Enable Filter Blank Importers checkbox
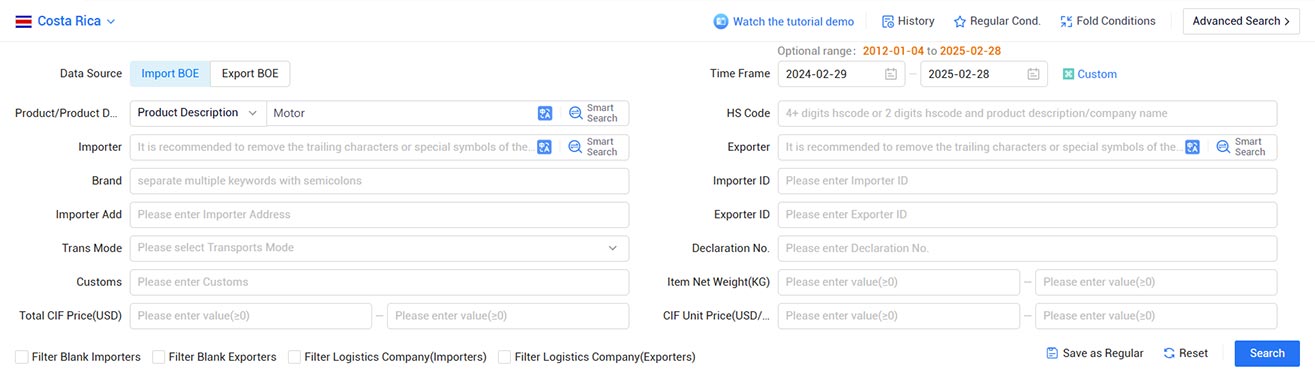 point(22,357)
